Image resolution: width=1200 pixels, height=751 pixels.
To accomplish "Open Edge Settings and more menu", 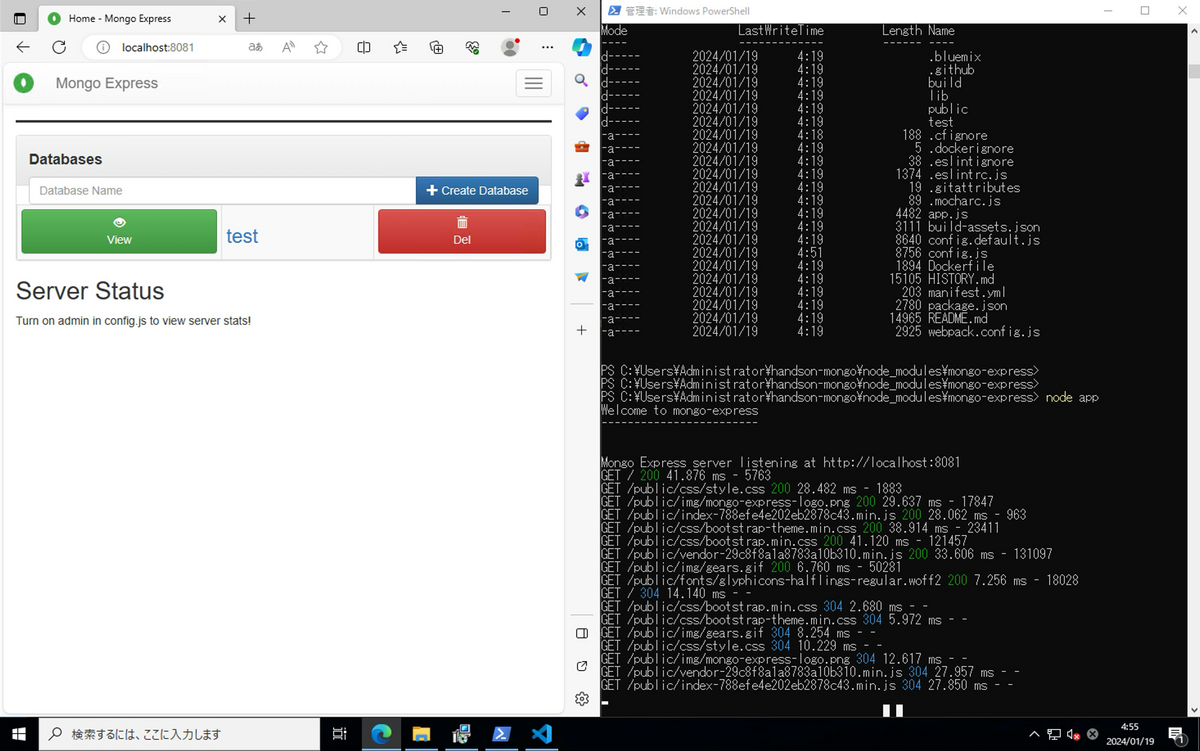I will (547, 47).
